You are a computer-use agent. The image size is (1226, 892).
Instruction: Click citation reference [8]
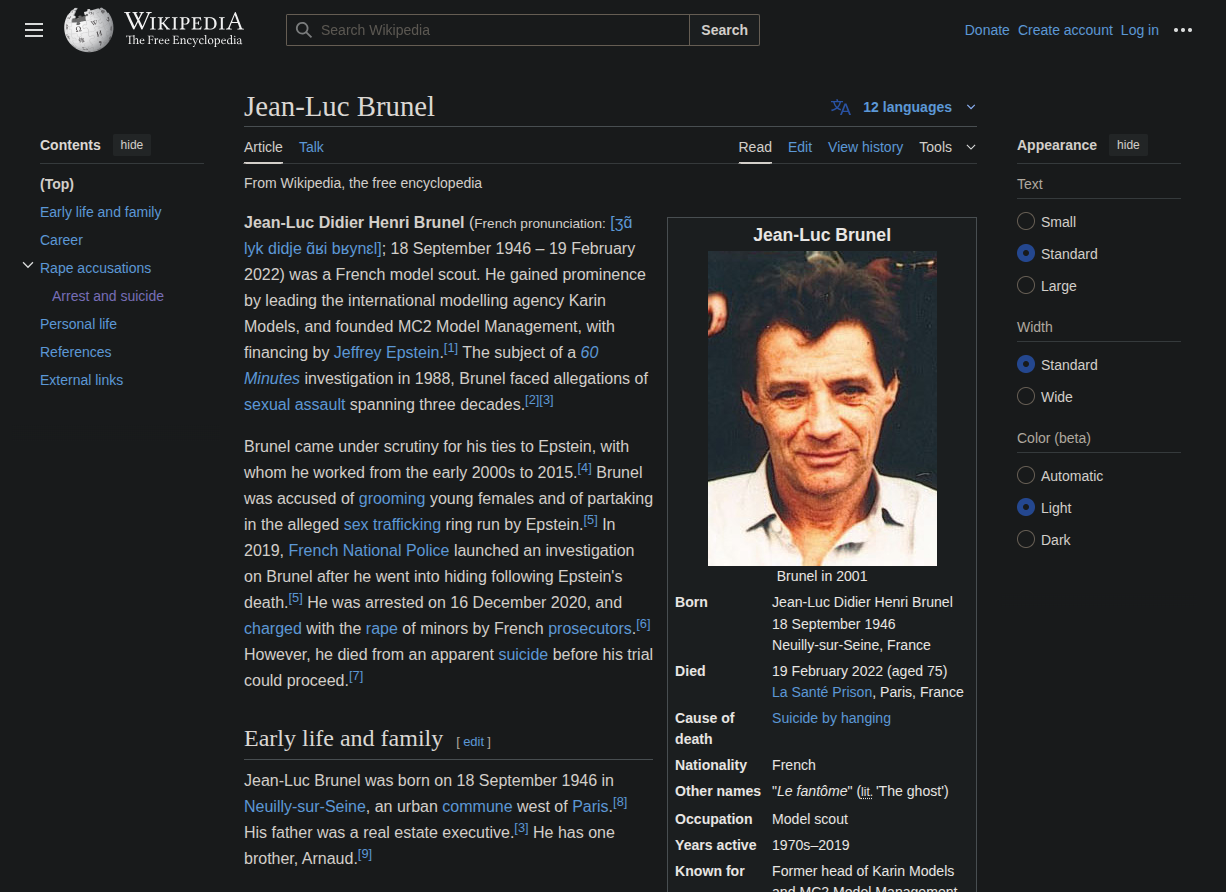click(x=620, y=802)
